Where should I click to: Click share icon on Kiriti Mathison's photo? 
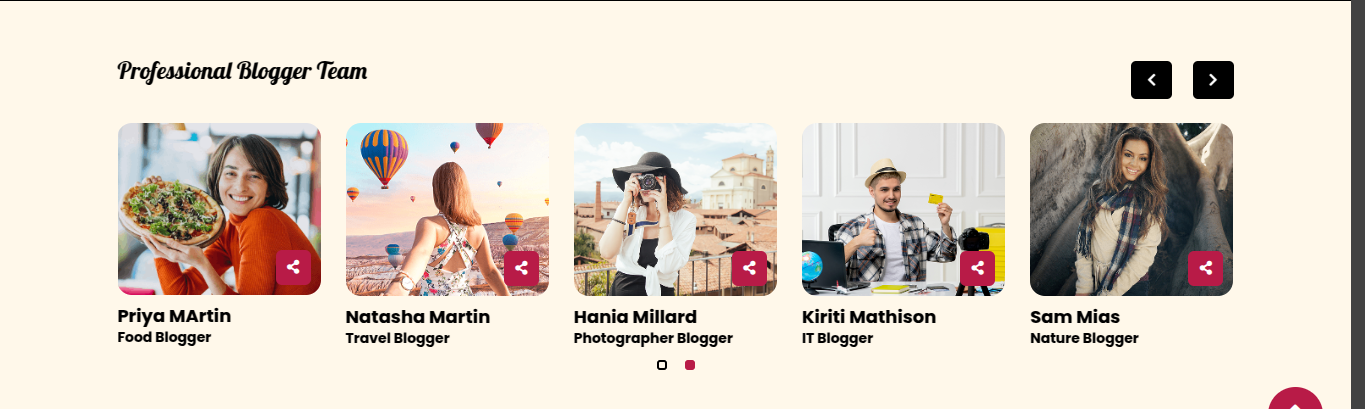977,267
